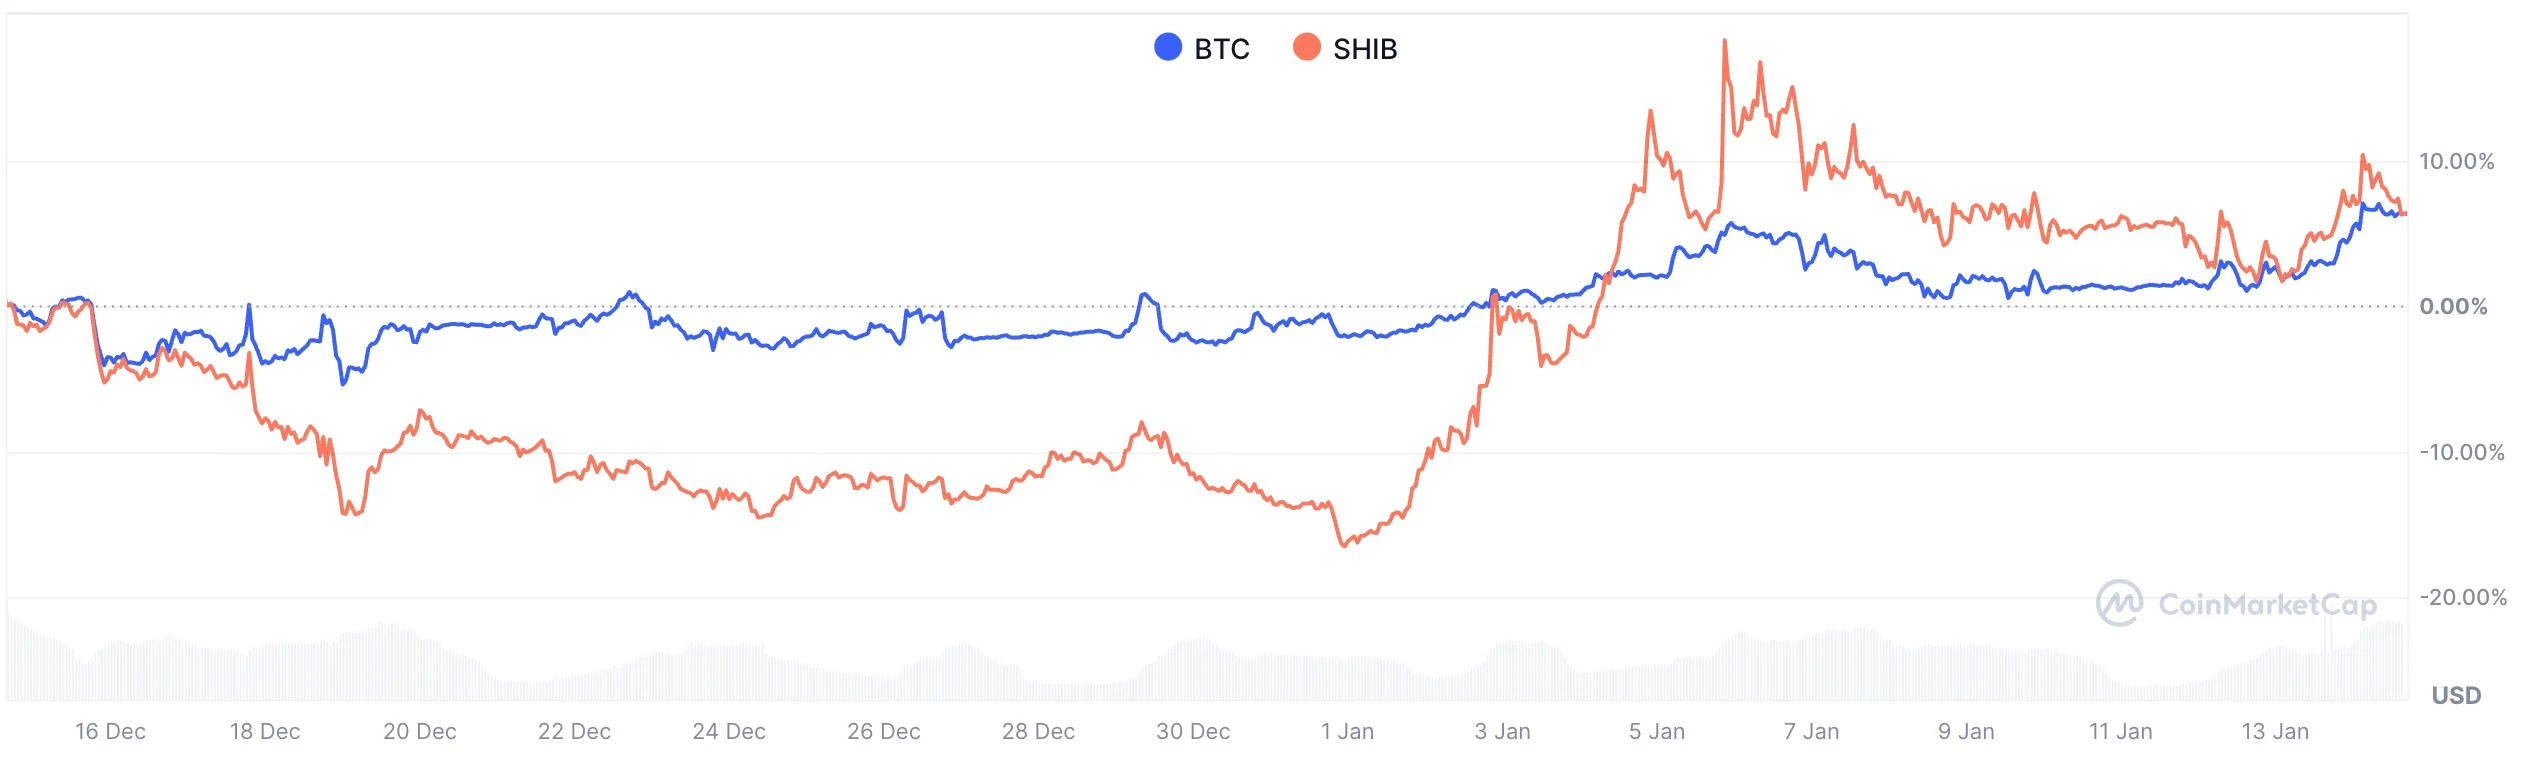The height and width of the screenshot is (768, 2534).
Task: Click the -20.00% y-axis label
Action: pyautogui.click(x=2462, y=597)
